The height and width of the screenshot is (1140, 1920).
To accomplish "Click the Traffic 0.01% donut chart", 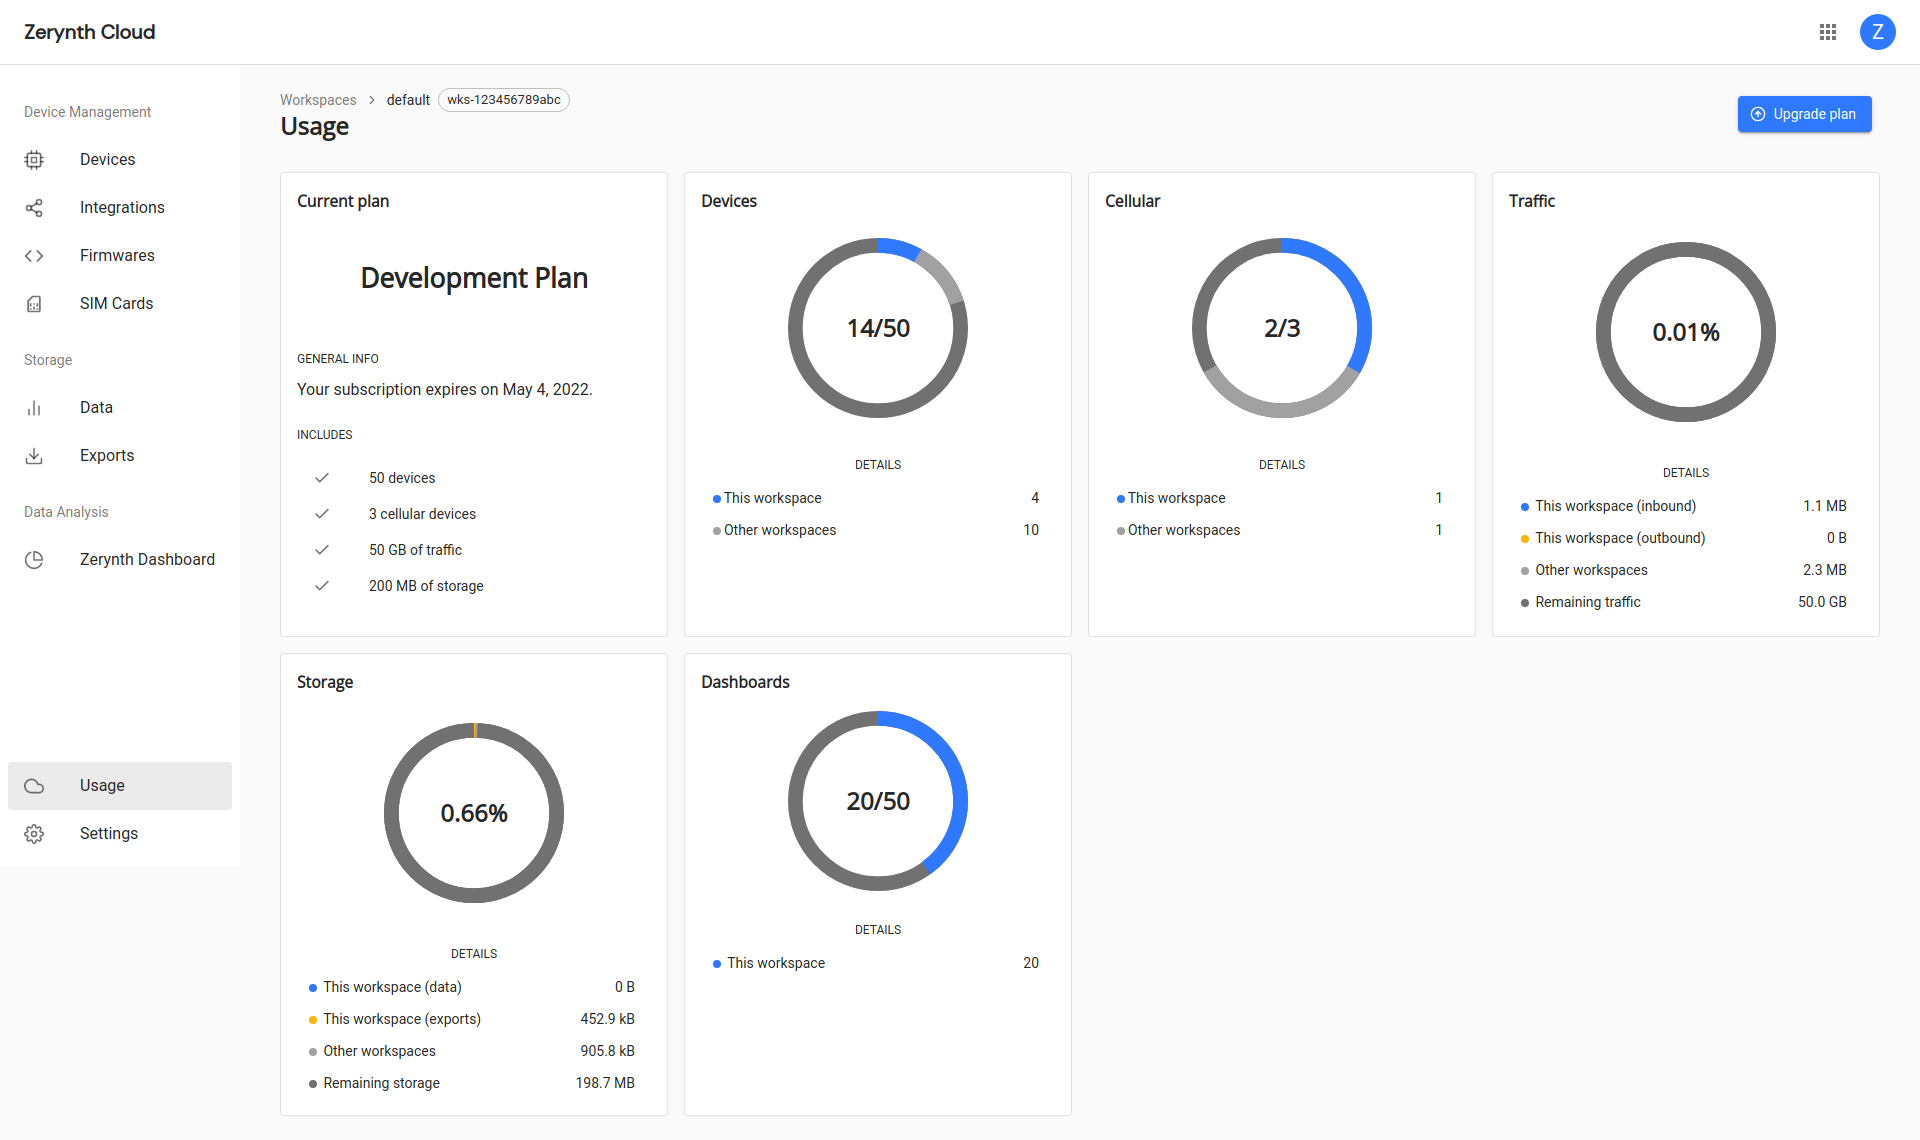I will tap(1686, 332).
